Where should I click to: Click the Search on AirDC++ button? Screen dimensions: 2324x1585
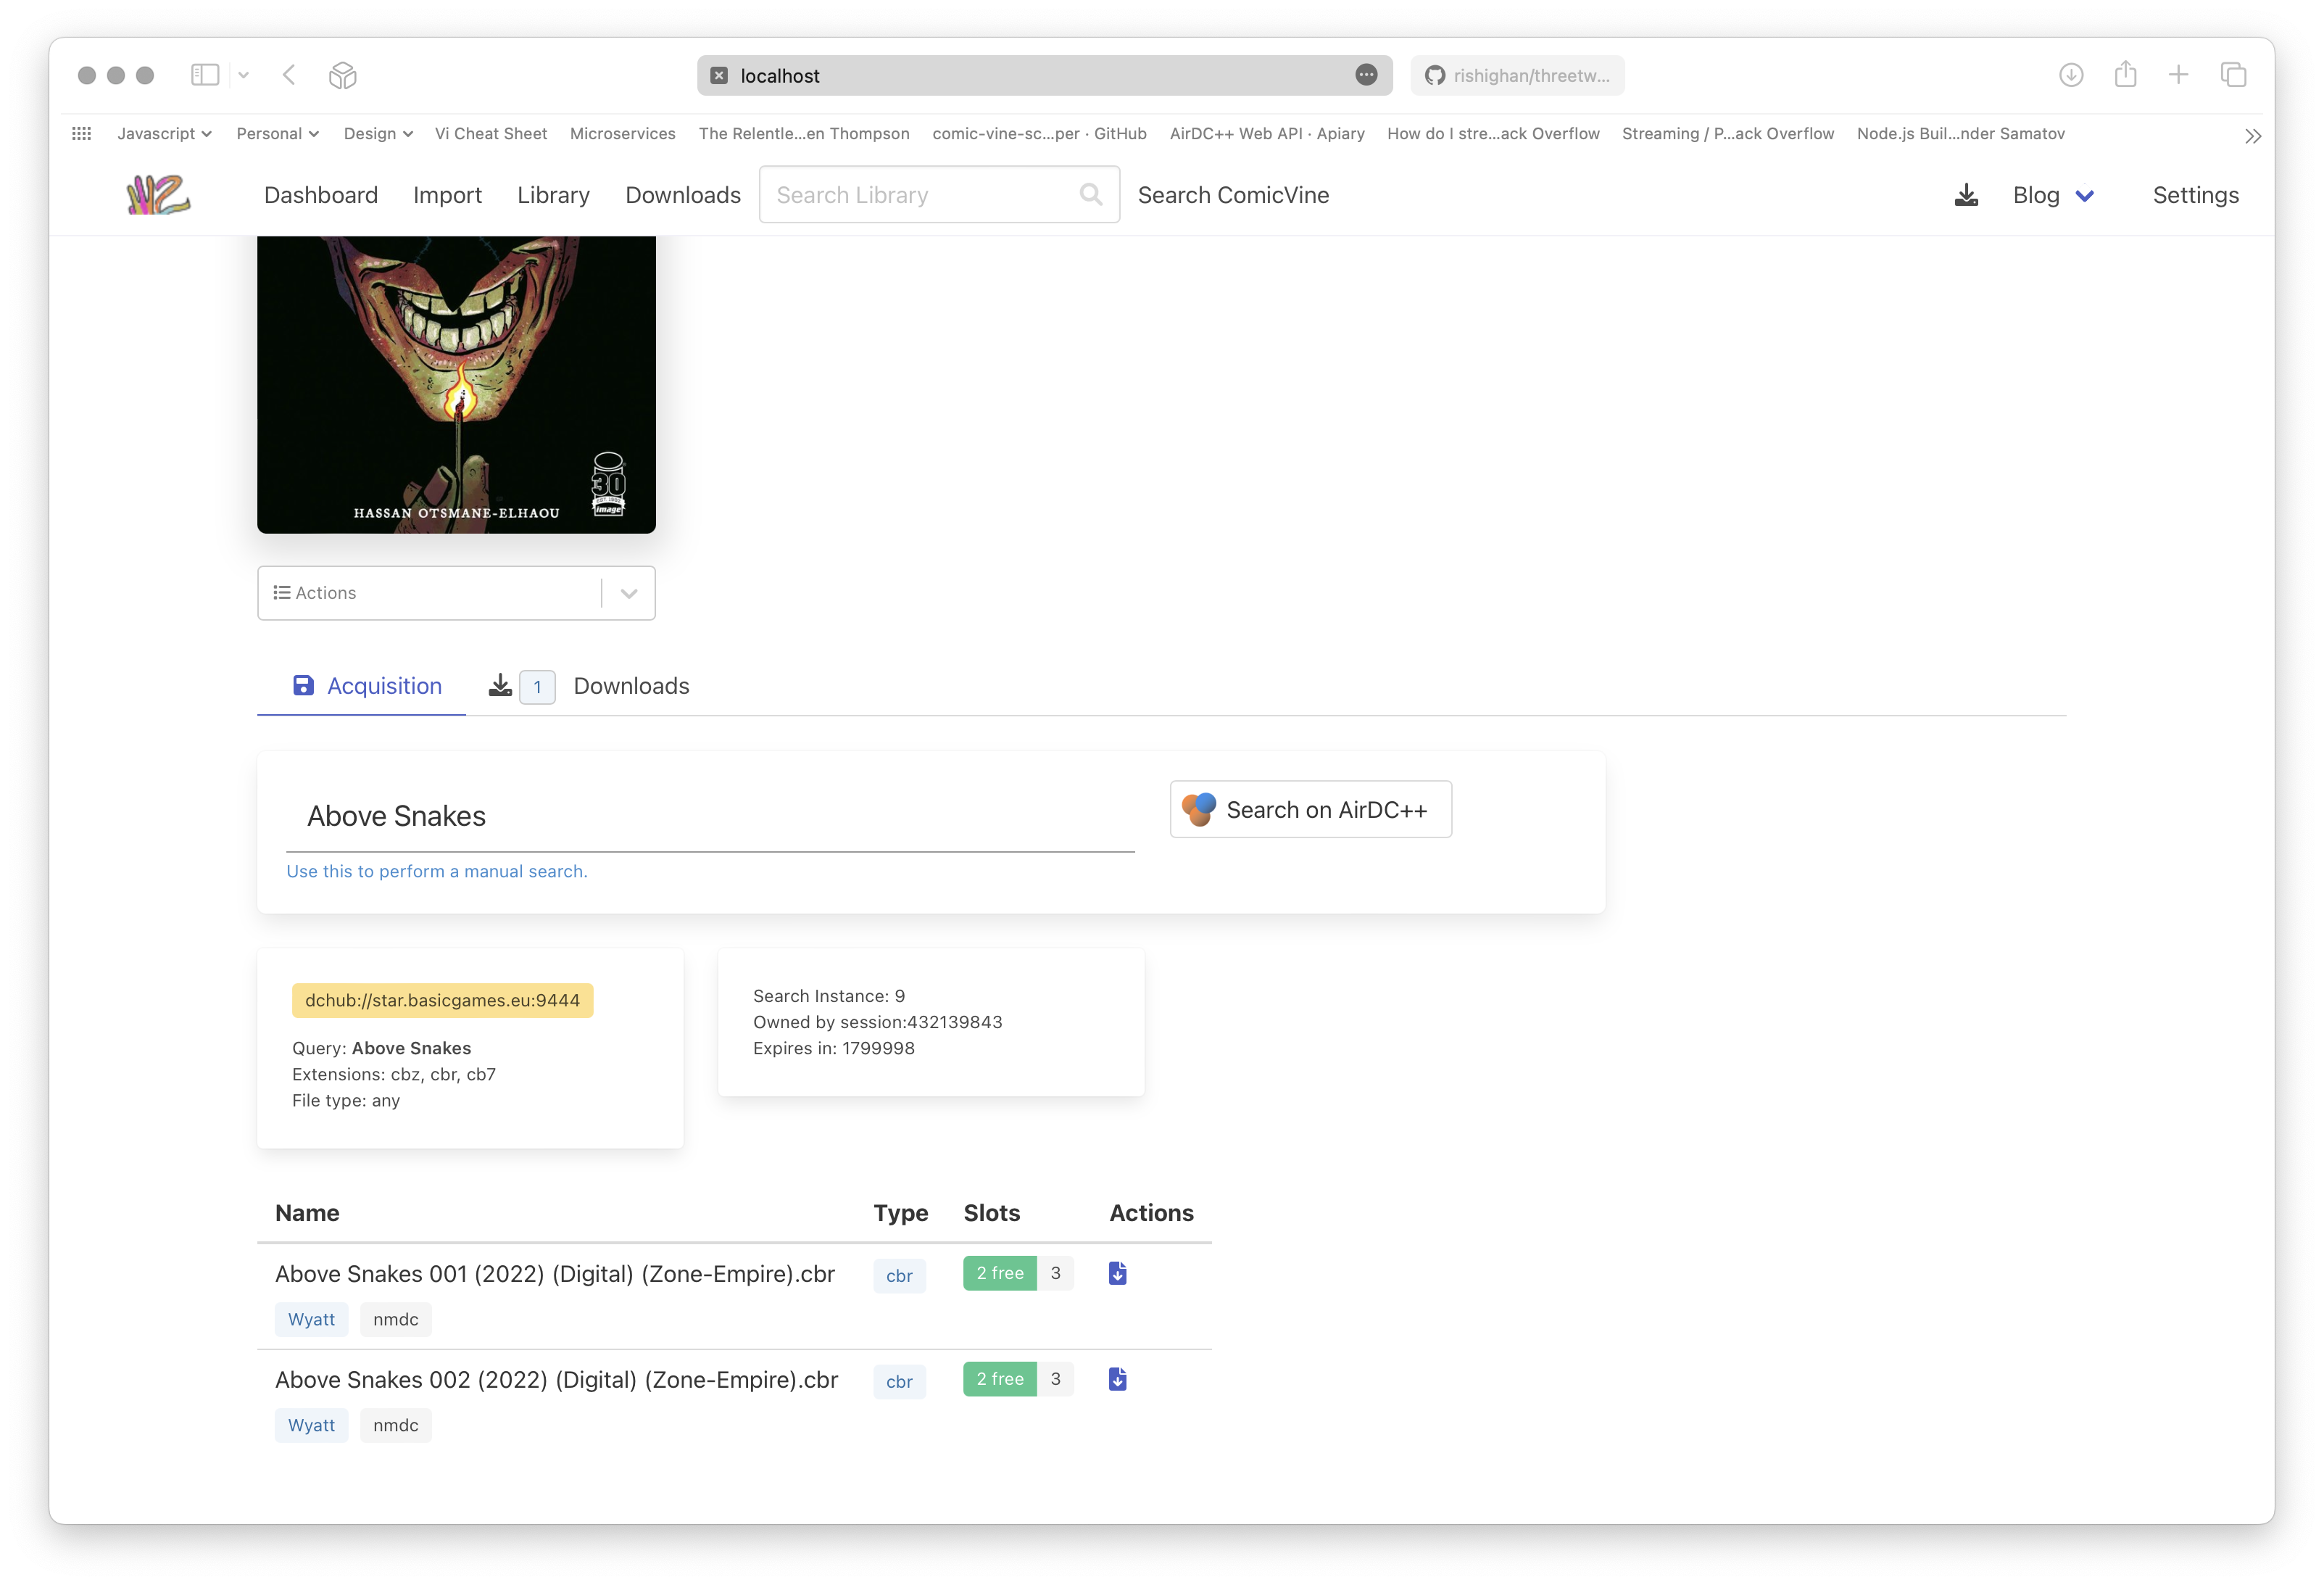click(x=1310, y=809)
